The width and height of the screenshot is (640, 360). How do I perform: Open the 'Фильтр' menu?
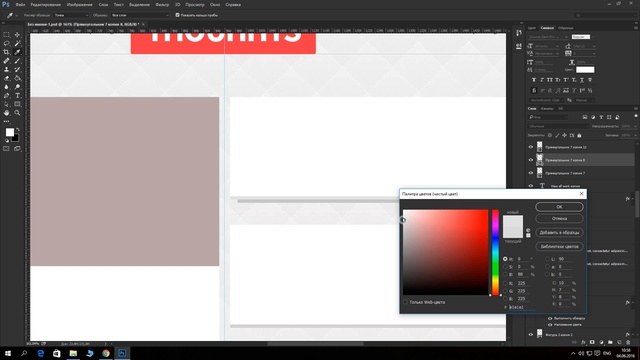(162, 4)
